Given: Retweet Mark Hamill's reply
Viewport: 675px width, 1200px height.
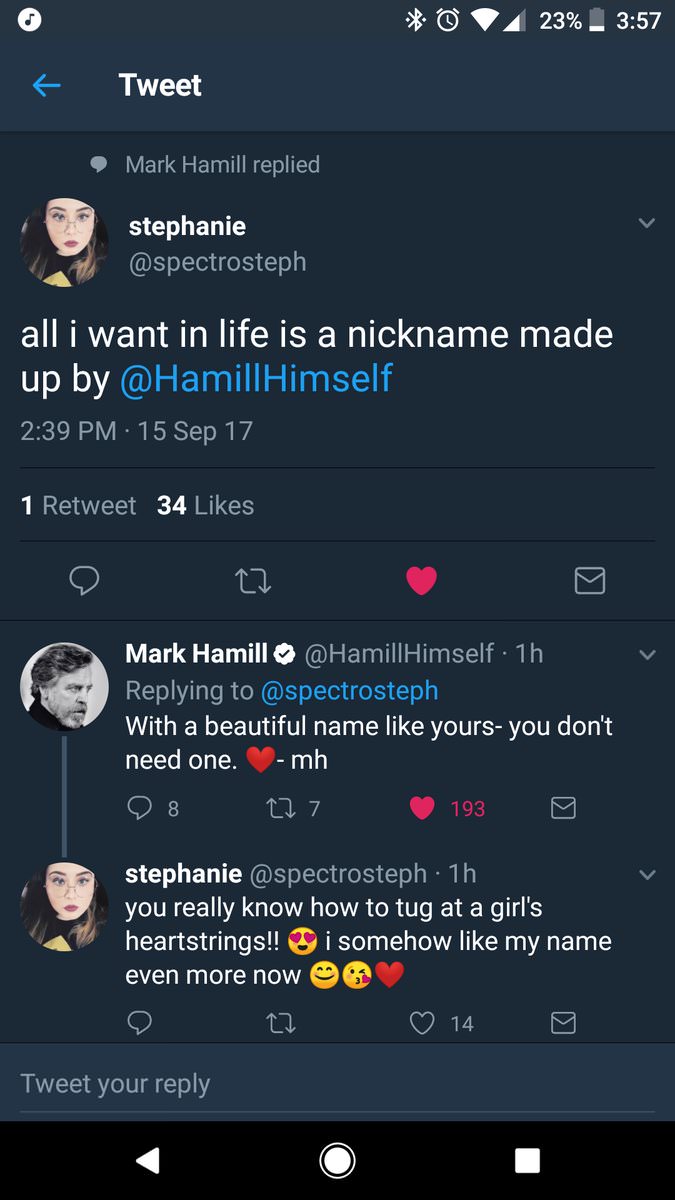Looking at the screenshot, I should (283, 808).
